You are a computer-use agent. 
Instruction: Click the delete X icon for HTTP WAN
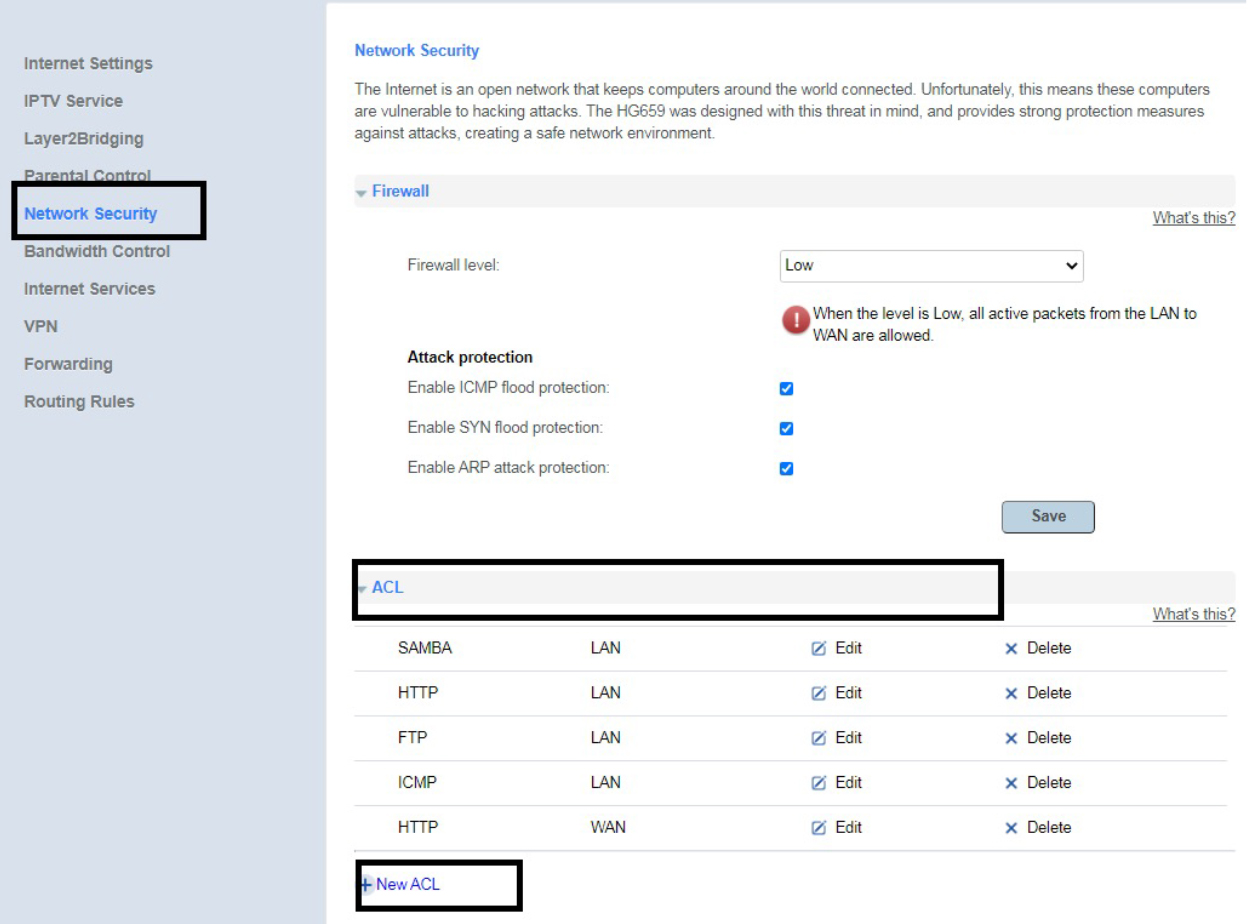(1011, 828)
